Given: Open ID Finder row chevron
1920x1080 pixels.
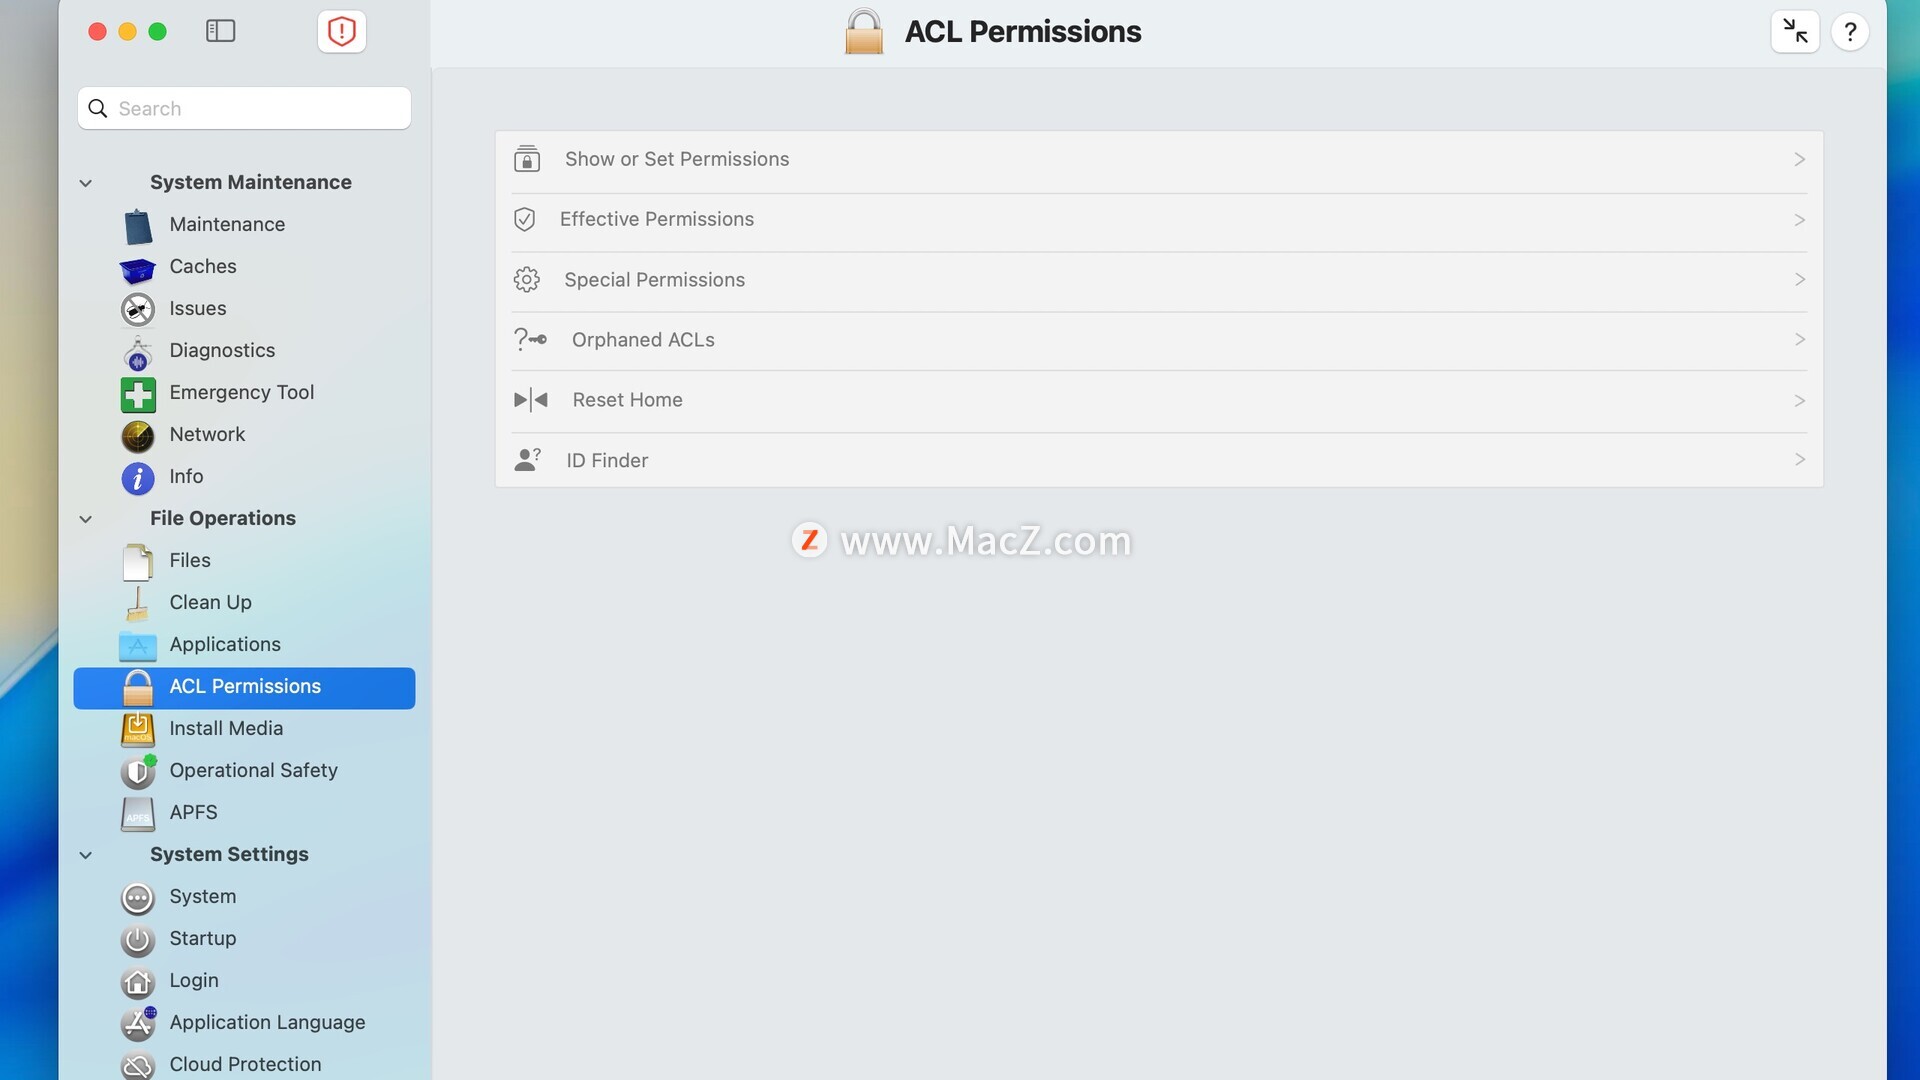Looking at the screenshot, I should pos(1799,460).
